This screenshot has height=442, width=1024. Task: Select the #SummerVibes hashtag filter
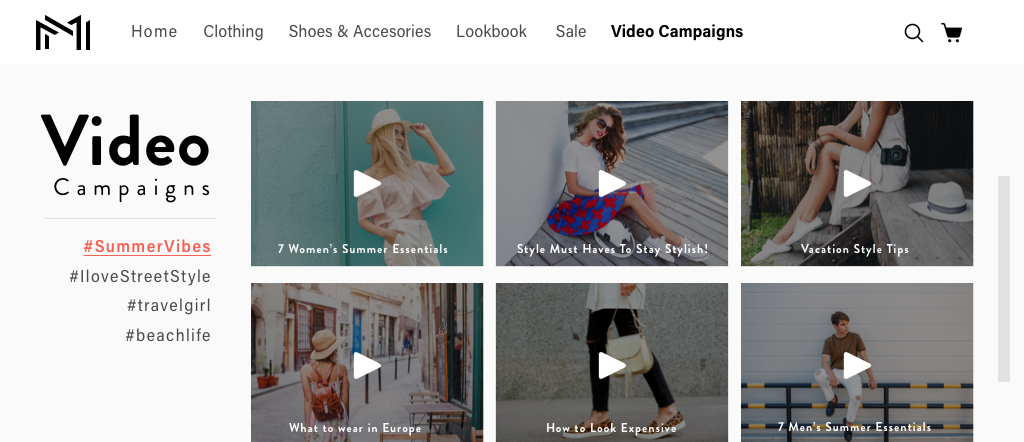pos(147,247)
